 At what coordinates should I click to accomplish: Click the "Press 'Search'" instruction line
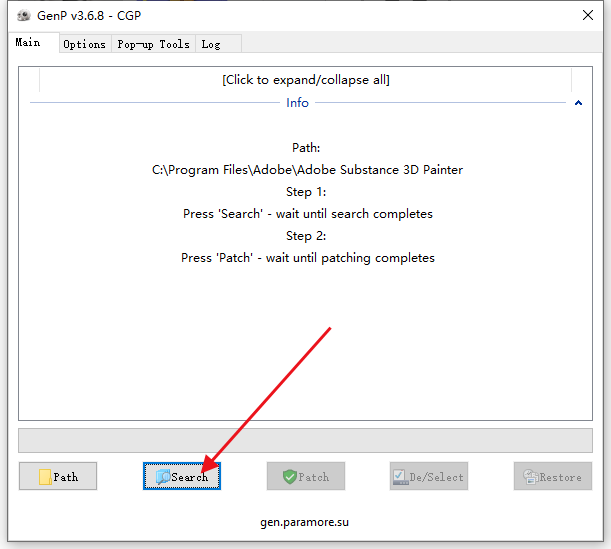pyautogui.click(x=308, y=214)
